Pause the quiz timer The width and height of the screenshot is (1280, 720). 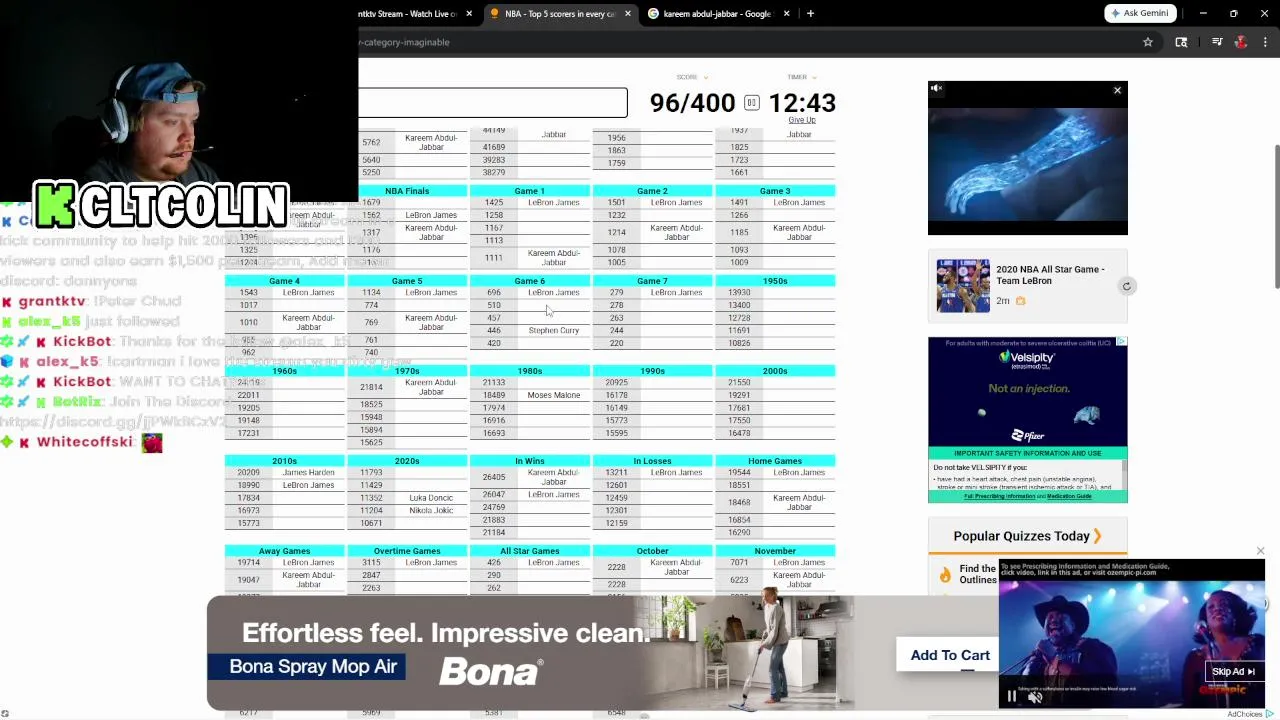point(751,103)
